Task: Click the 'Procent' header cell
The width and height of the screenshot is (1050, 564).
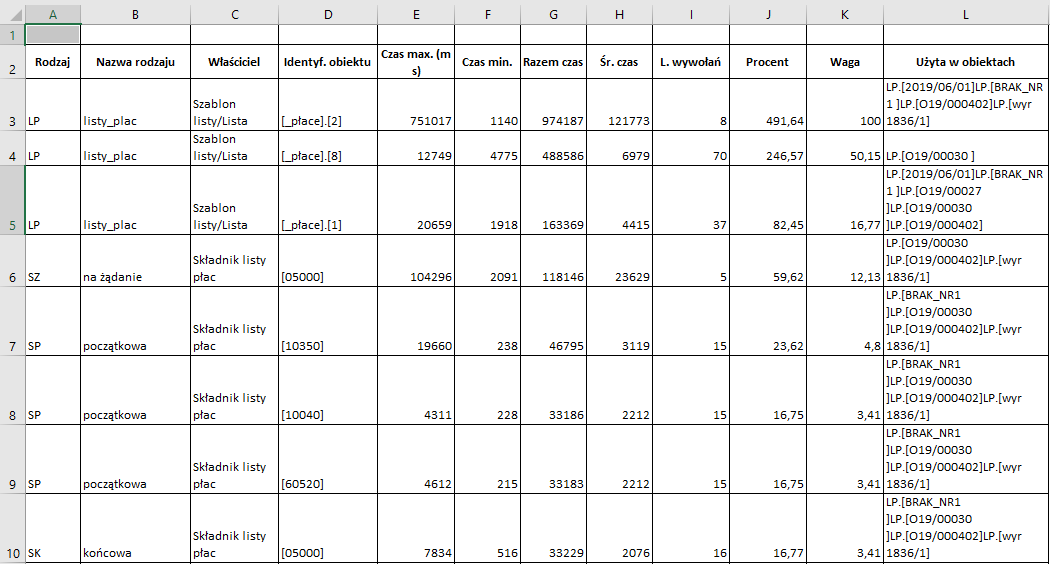Action: click(x=768, y=62)
